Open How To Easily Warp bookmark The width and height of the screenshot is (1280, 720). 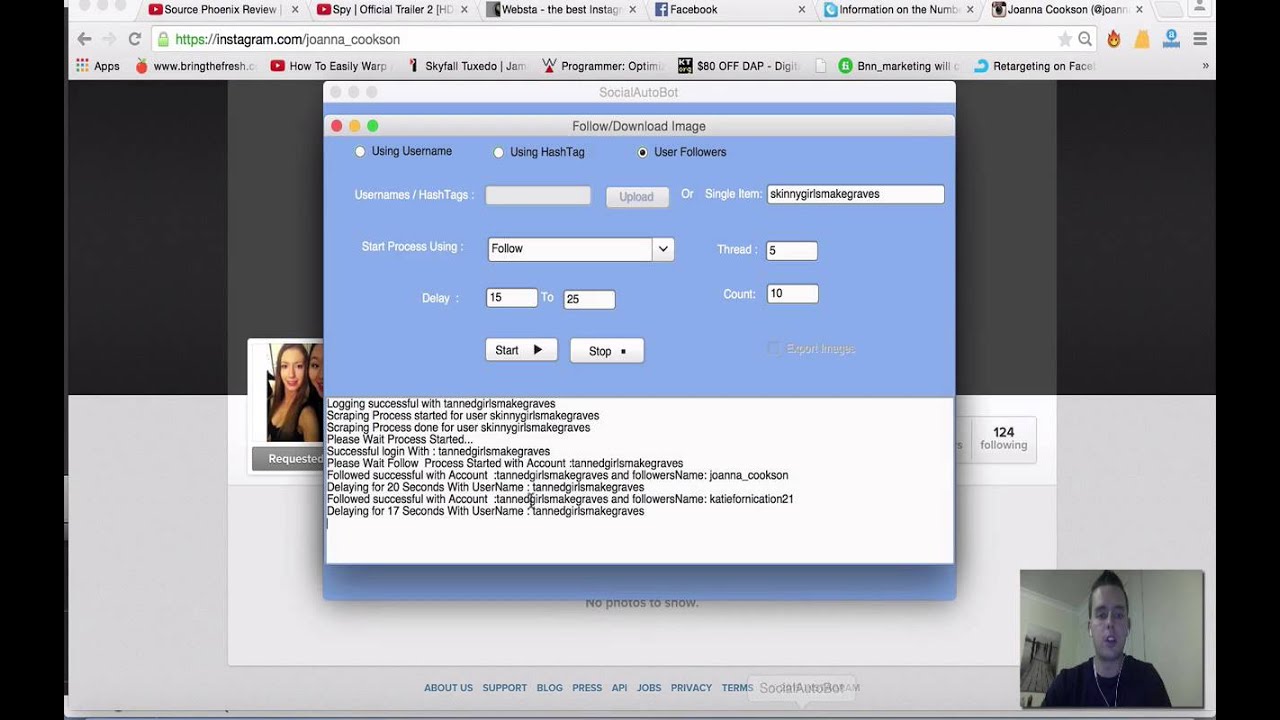pos(328,66)
